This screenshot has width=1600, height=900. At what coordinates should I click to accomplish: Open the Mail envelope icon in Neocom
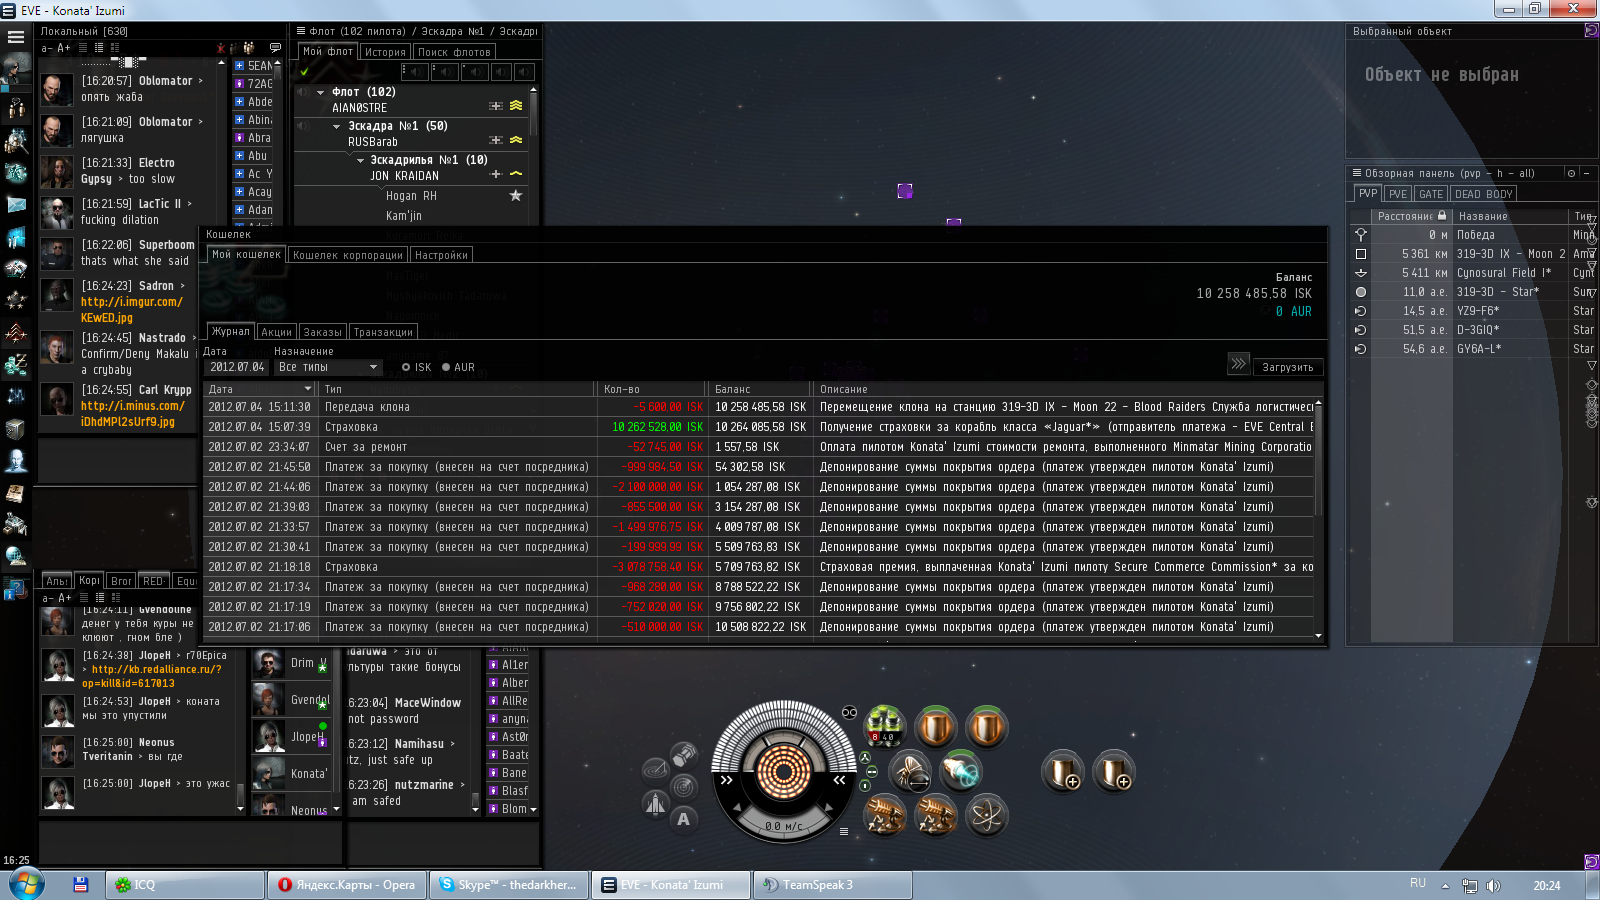[16, 204]
